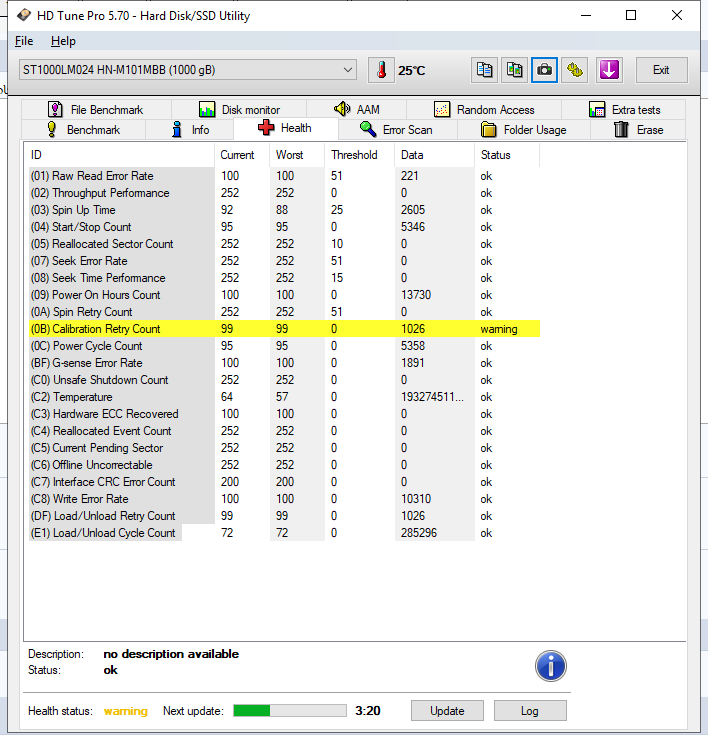708x740 pixels.
Task: Open the File menu
Action: 24,41
